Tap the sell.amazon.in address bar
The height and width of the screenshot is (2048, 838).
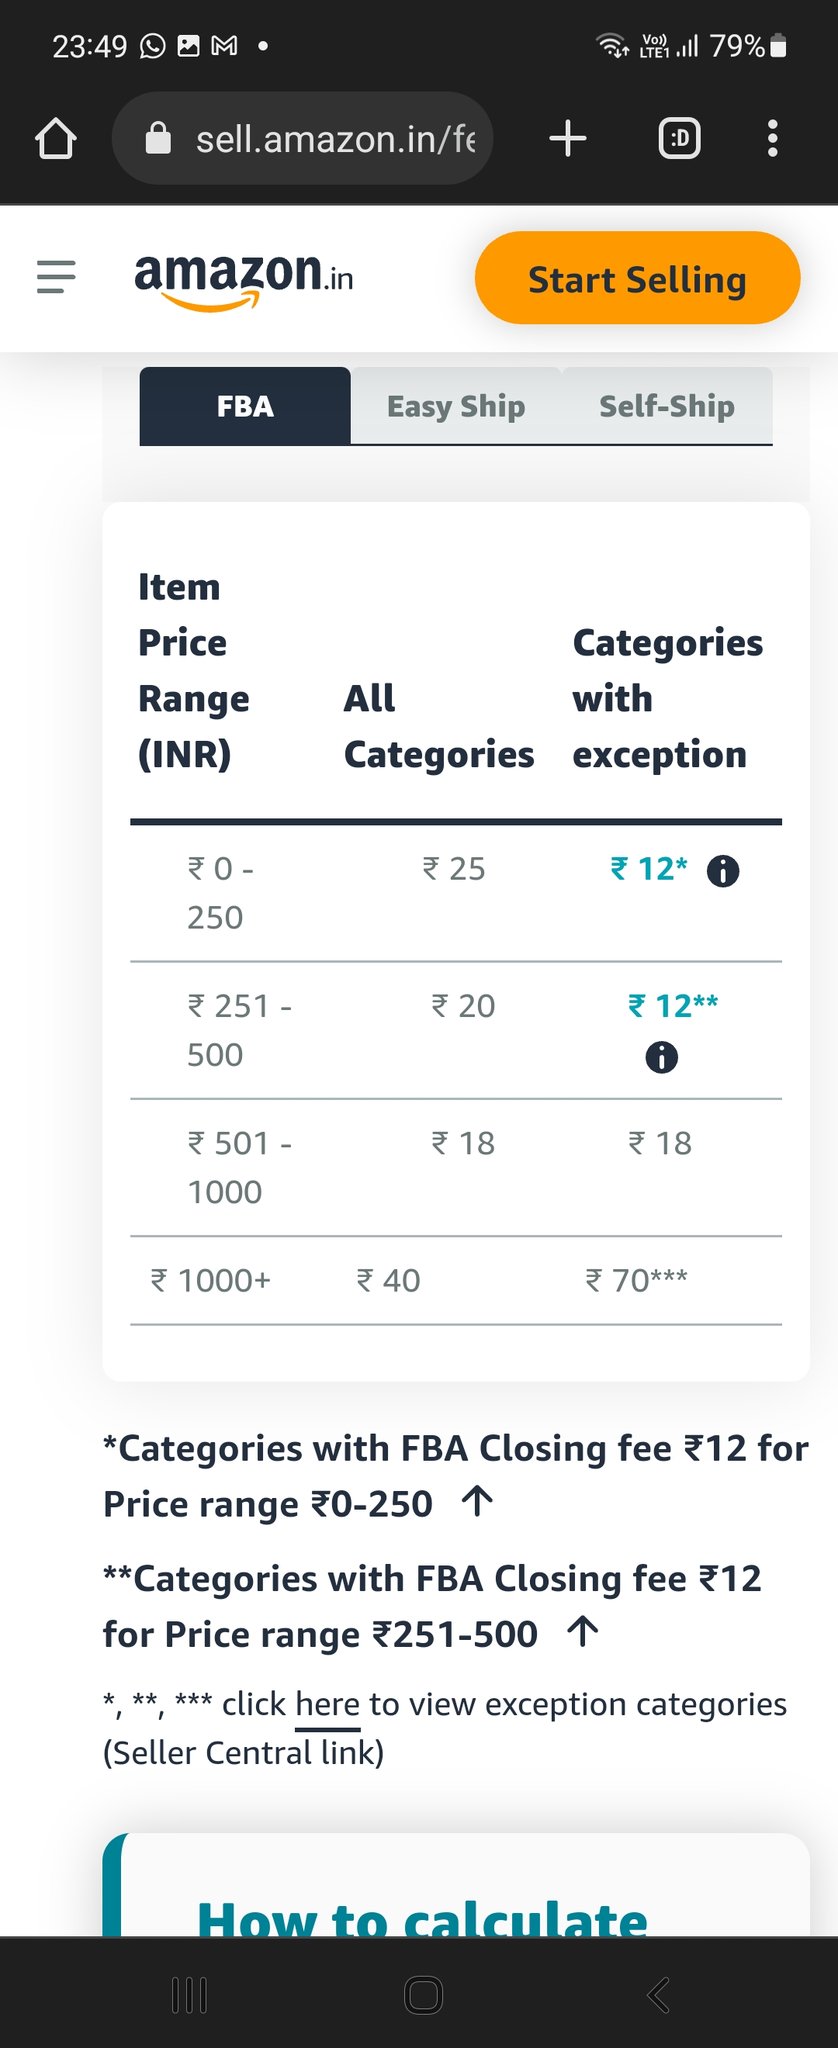pyautogui.click(x=303, y=138)
